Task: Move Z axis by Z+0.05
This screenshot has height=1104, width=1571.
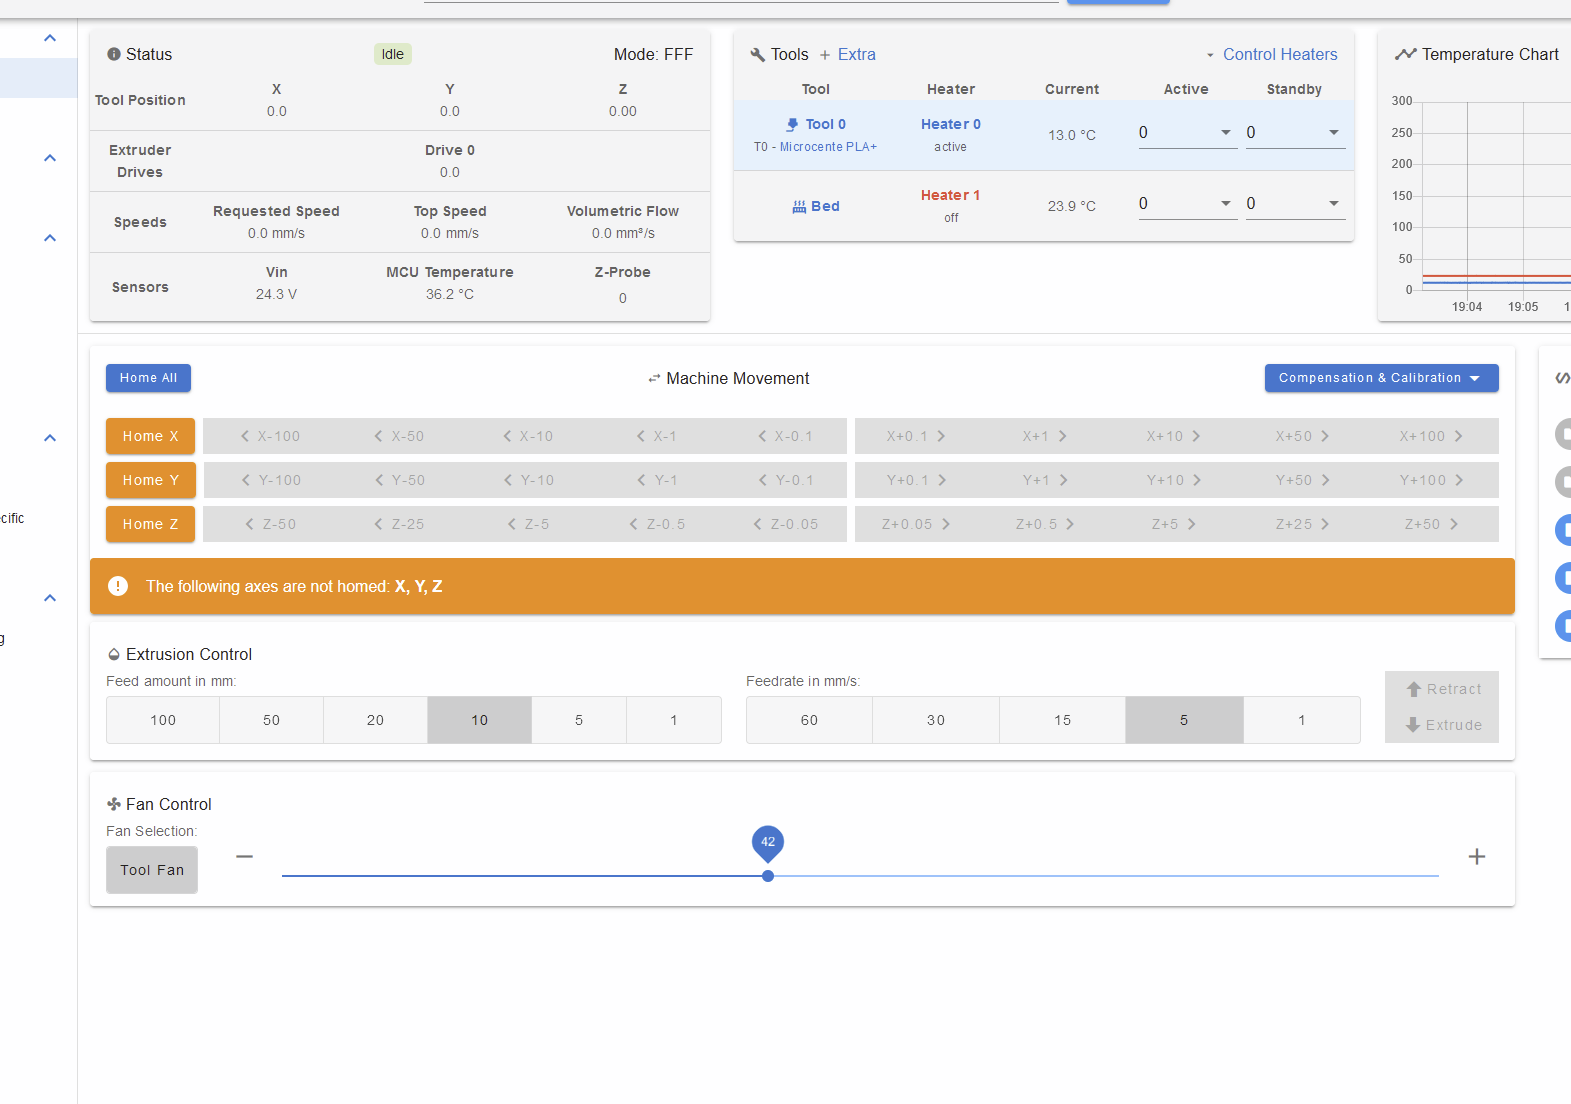Action: pos(915,524)
